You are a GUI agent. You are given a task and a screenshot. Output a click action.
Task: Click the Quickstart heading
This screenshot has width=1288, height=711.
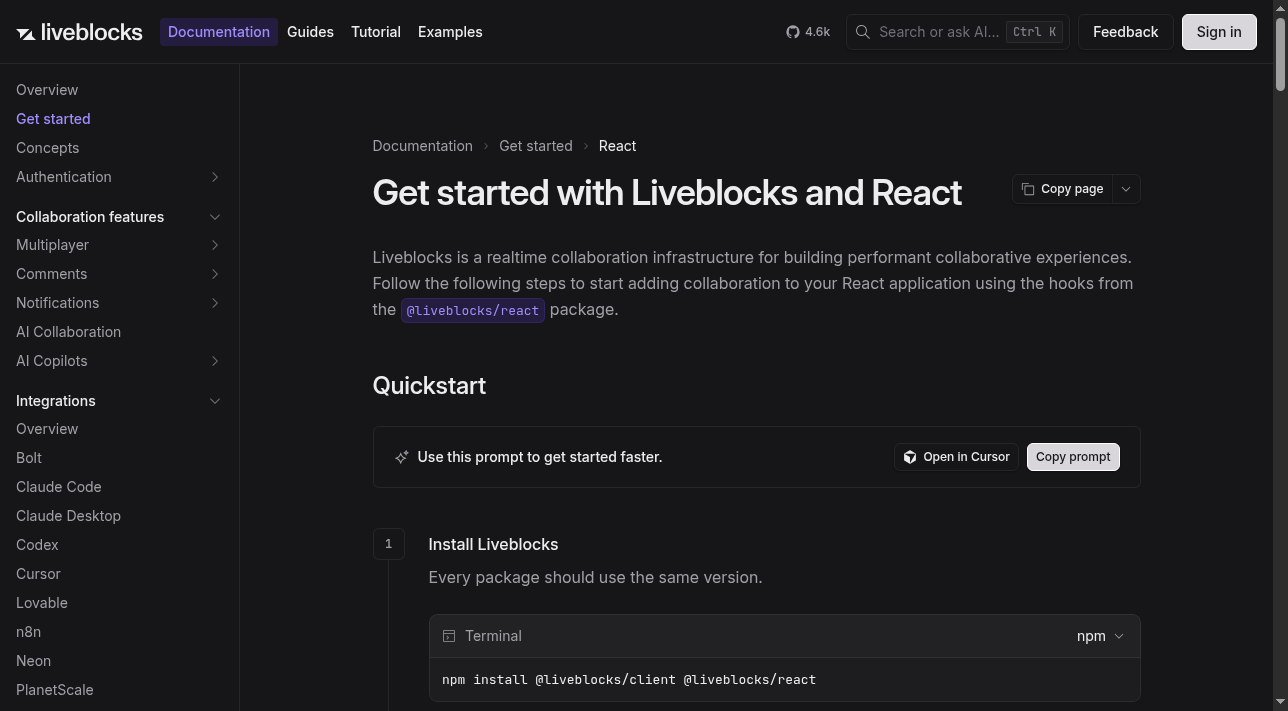429,386
